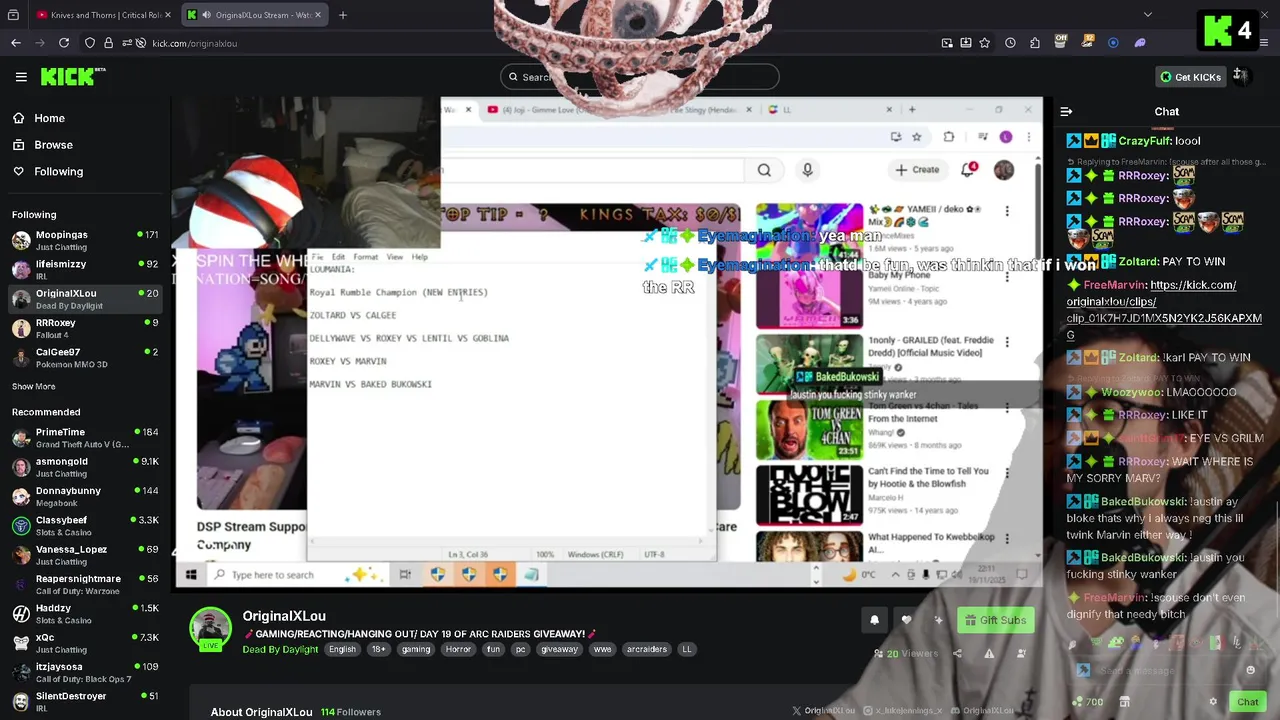
Task: Select the Pepe frog quick emote
Action: click(x=1117, y=643)
